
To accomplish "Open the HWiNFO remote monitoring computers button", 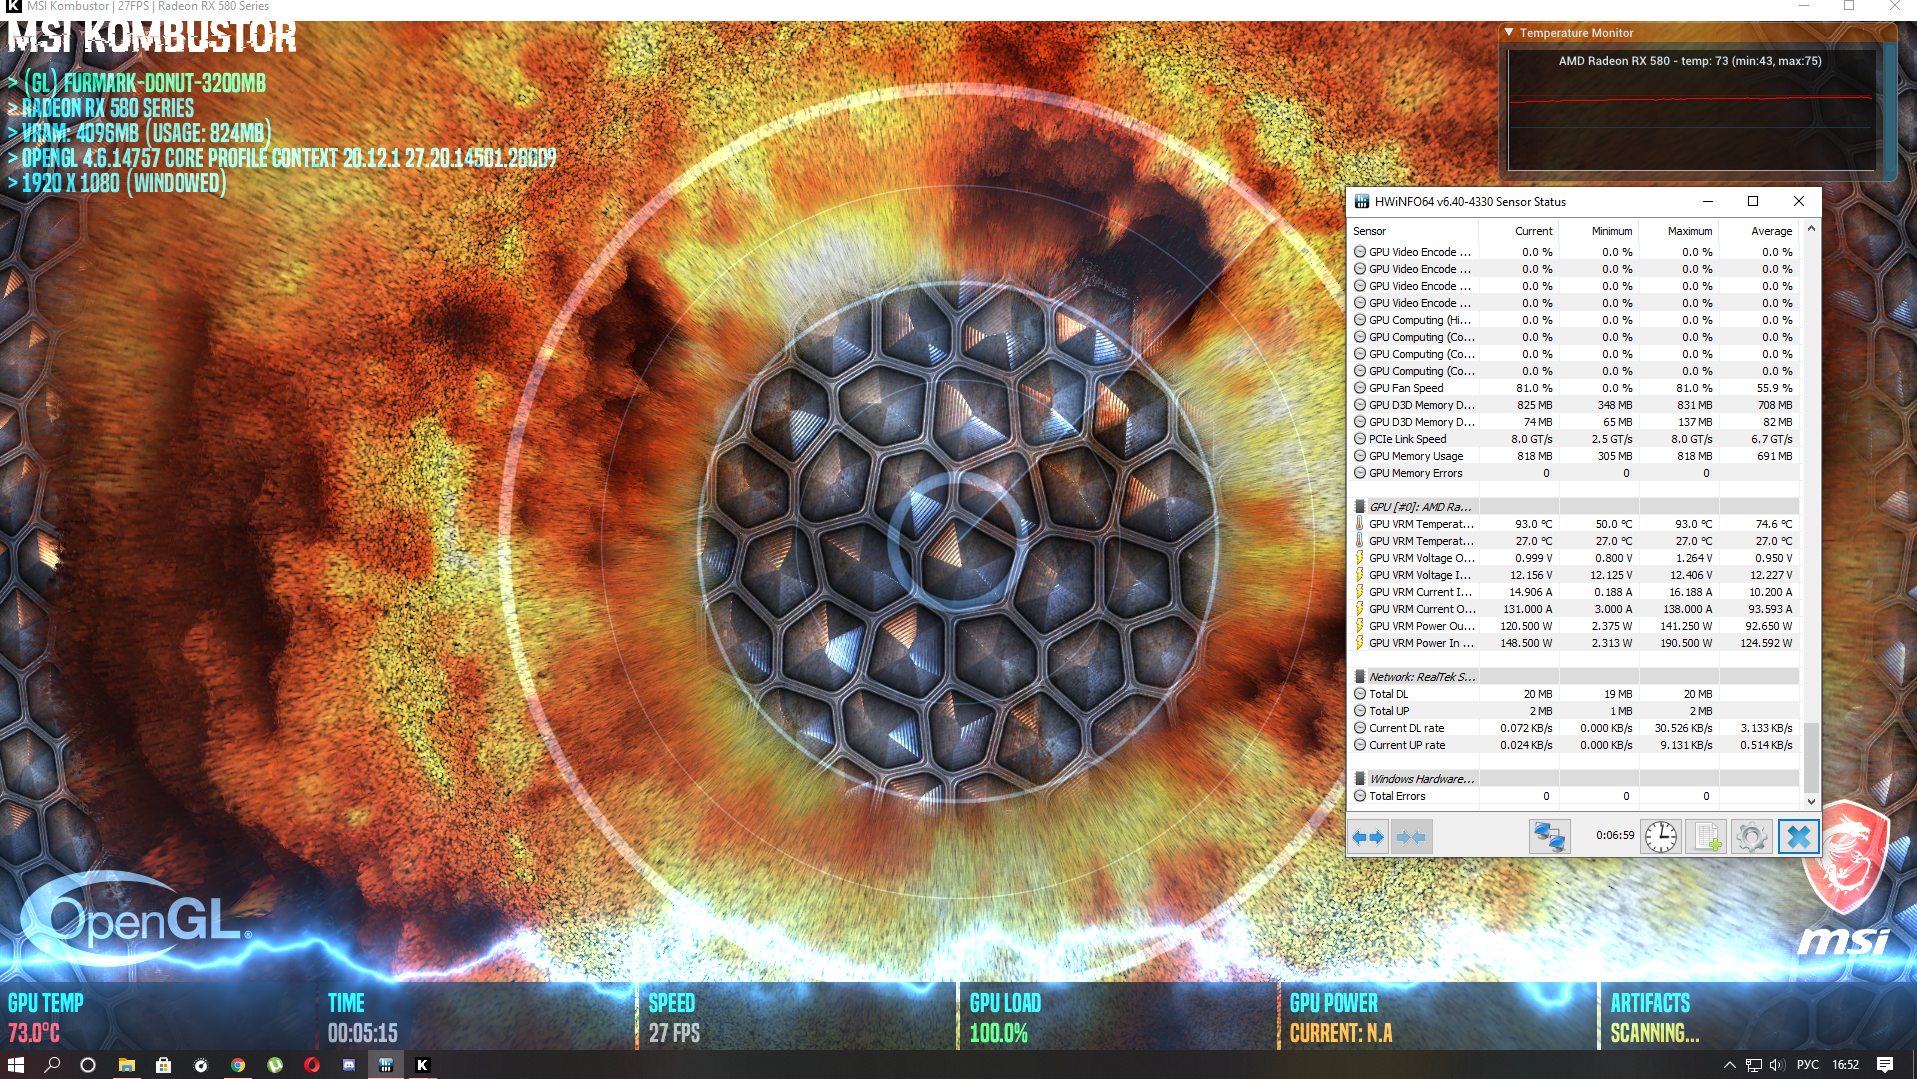I will [x=1549, y=836].
